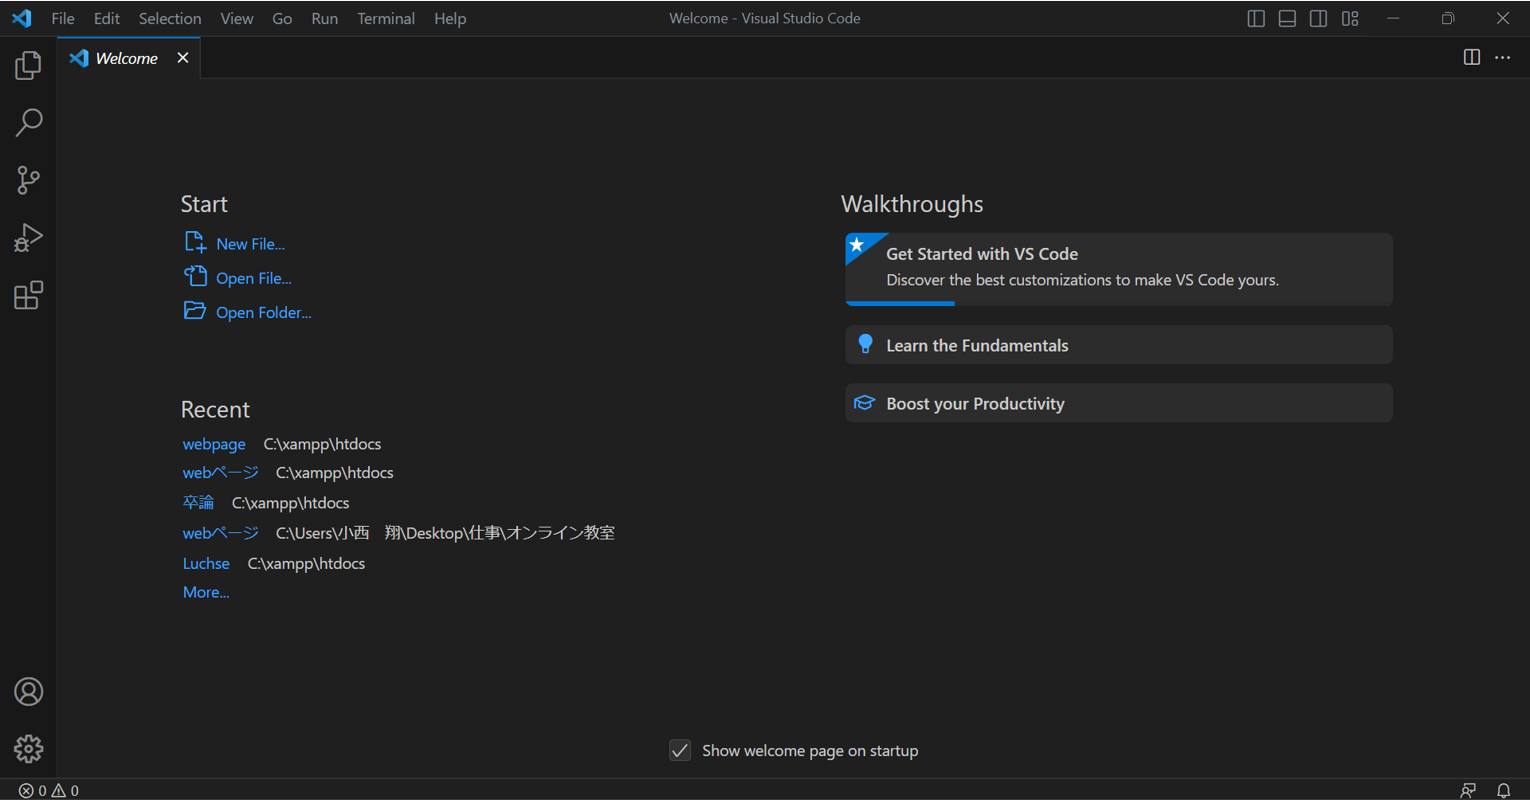Click the star badge on Get Started card
This screenshot has height=800, width=1530.
[x=857, y=245]
